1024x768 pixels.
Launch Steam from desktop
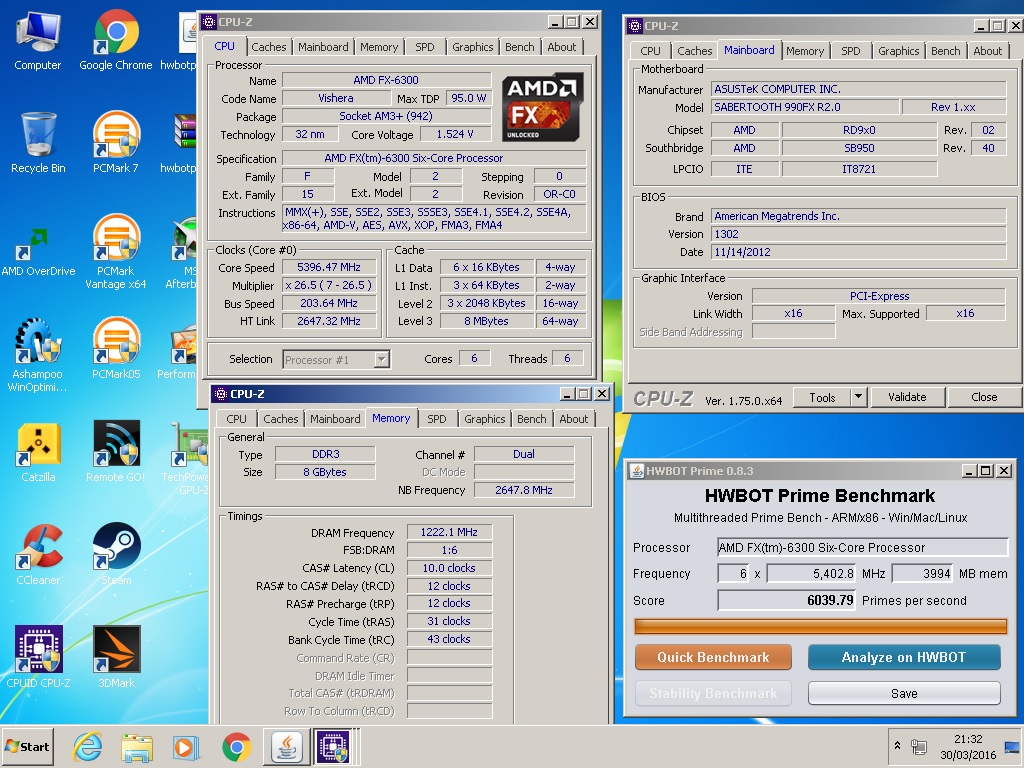116,554
